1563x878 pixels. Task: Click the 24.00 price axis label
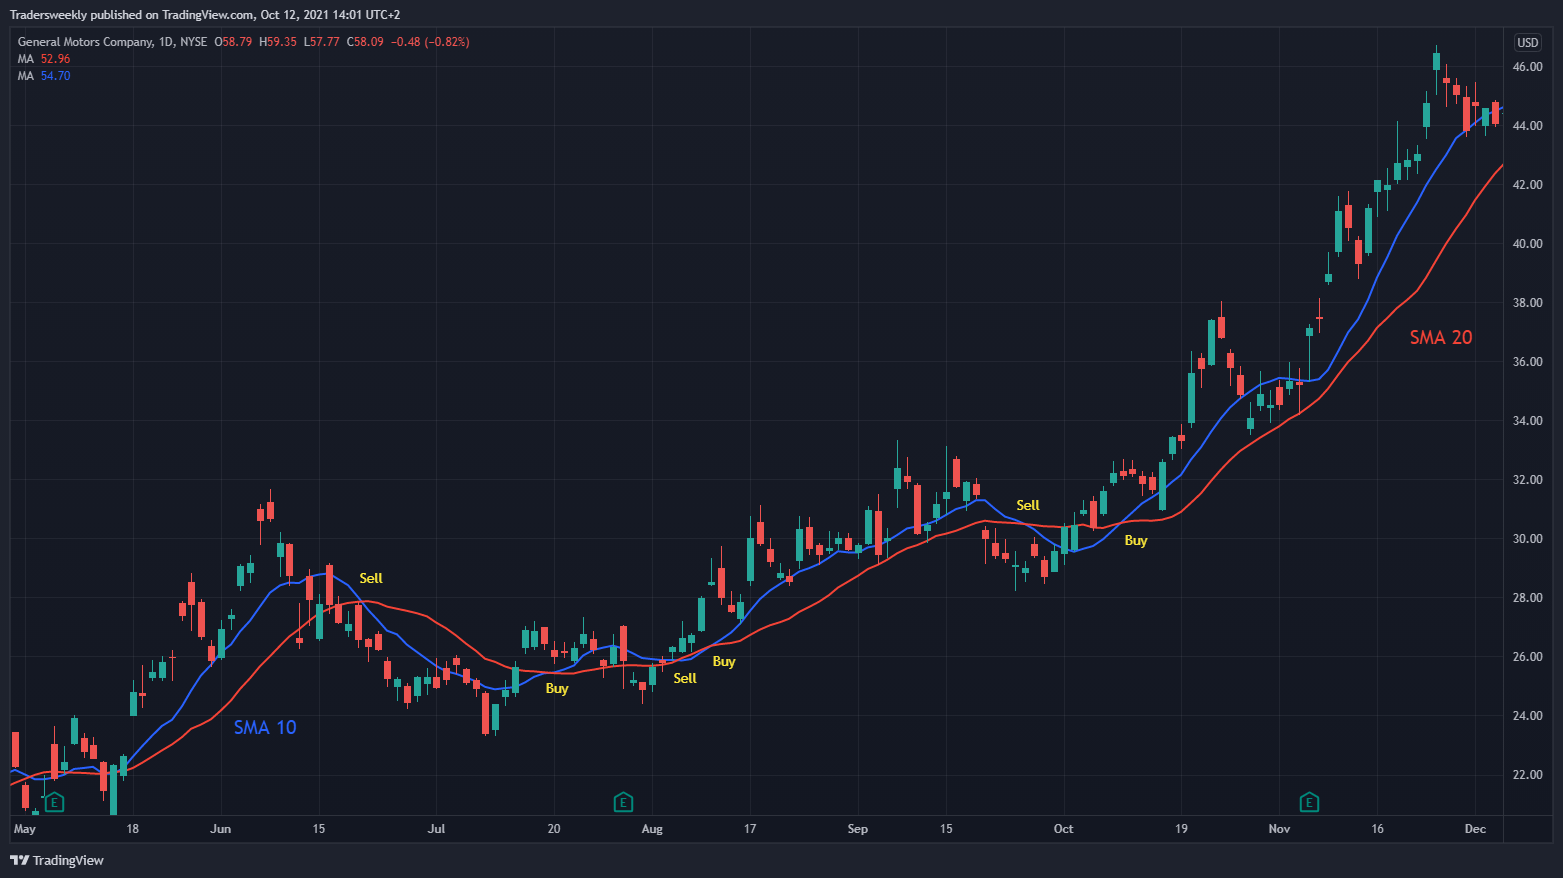(1527, 716)
